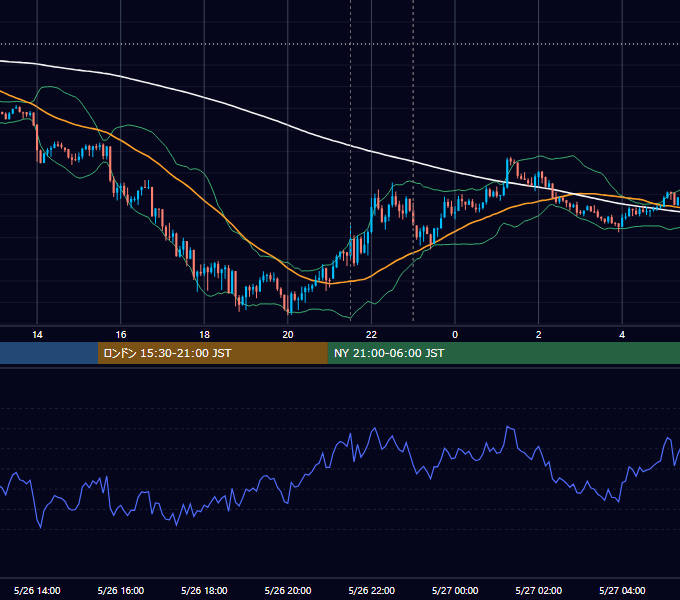Click the 5/26 22:00 date label
This screenshot has height=600, width=680.
click(372, 590)
